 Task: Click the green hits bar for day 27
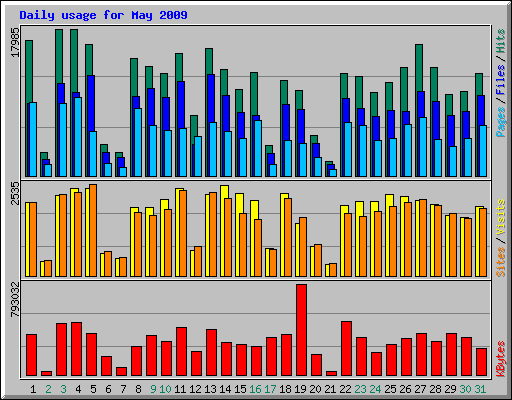tap(419, 67)
